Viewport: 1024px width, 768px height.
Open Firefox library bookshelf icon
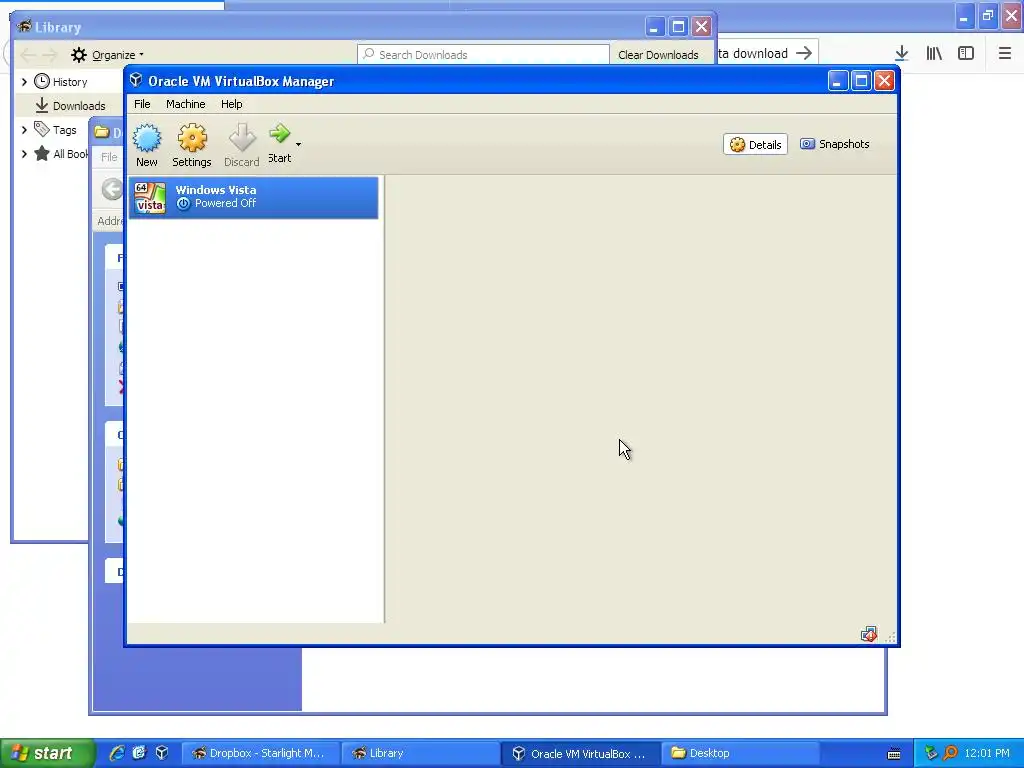tap(934, 54)
